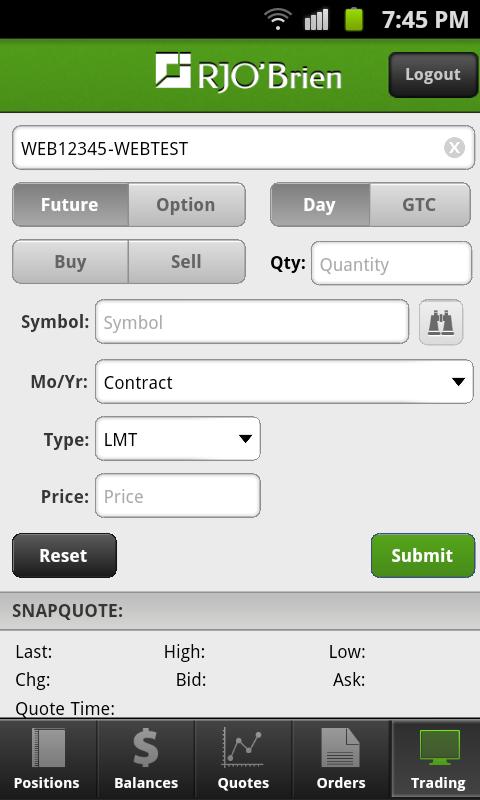
Task: Switch order duration to GTC
Action: (420, 205)
